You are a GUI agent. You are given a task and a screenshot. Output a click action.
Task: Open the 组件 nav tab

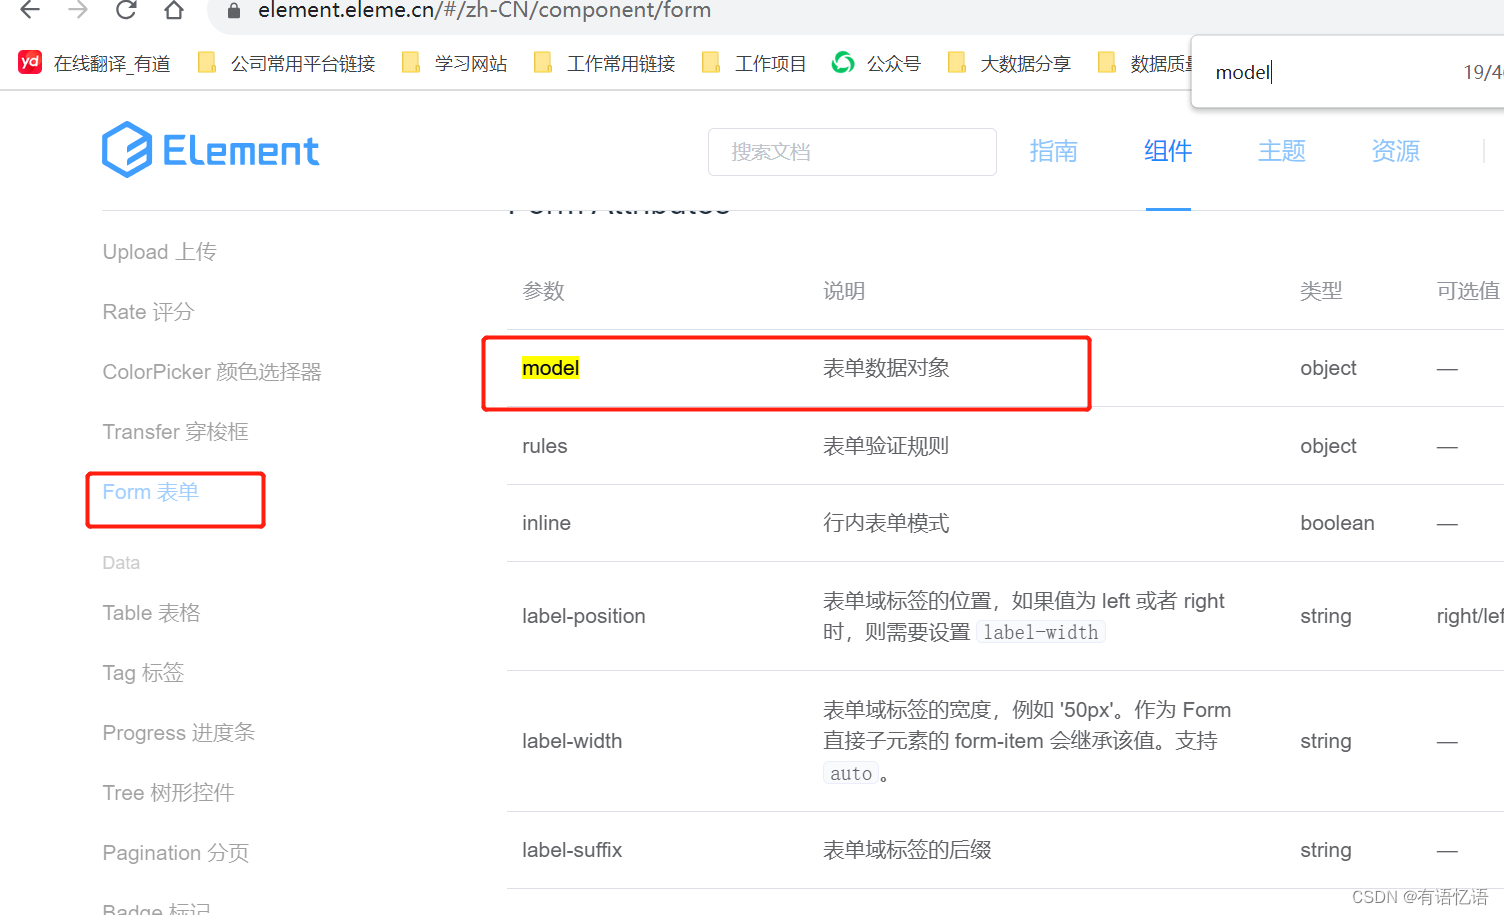[1168, 151]
